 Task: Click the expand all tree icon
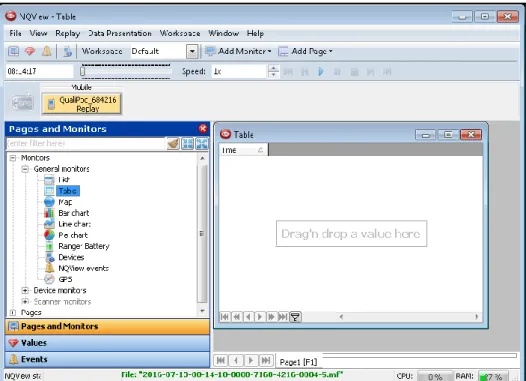188,144
